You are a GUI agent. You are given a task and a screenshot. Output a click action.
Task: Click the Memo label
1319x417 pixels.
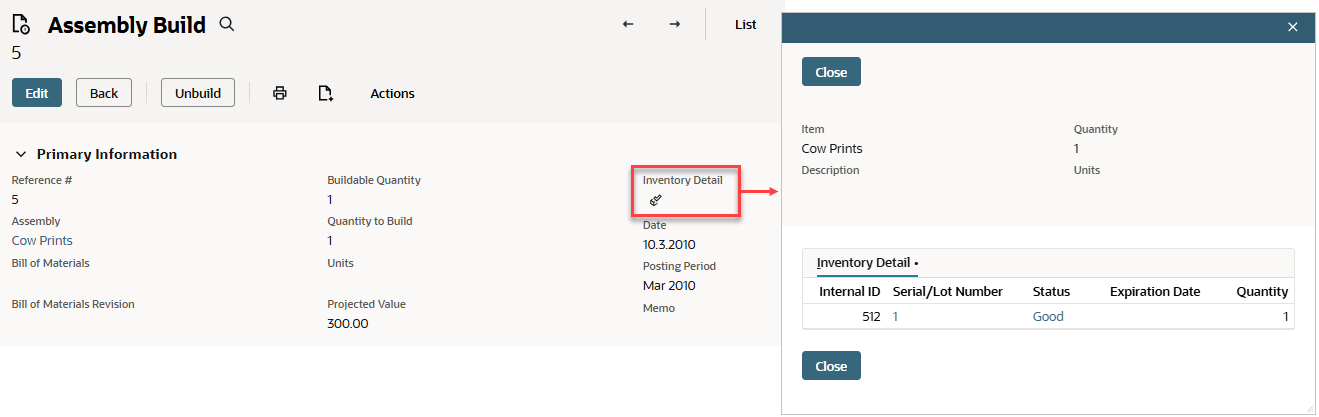click(659, 308)
